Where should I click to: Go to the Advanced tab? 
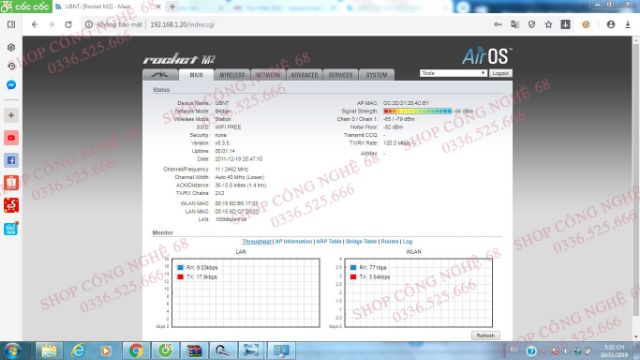pos(304,75)
